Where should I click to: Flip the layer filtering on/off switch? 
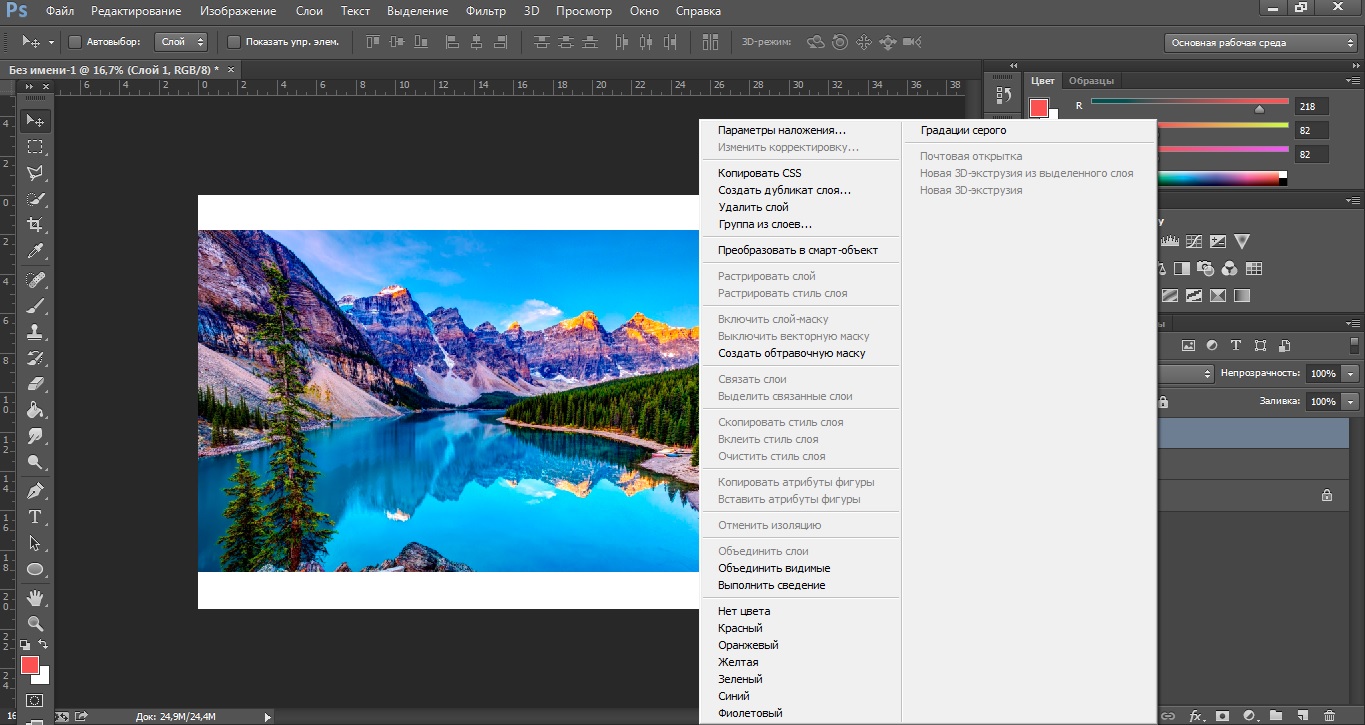click(1354, 345)
